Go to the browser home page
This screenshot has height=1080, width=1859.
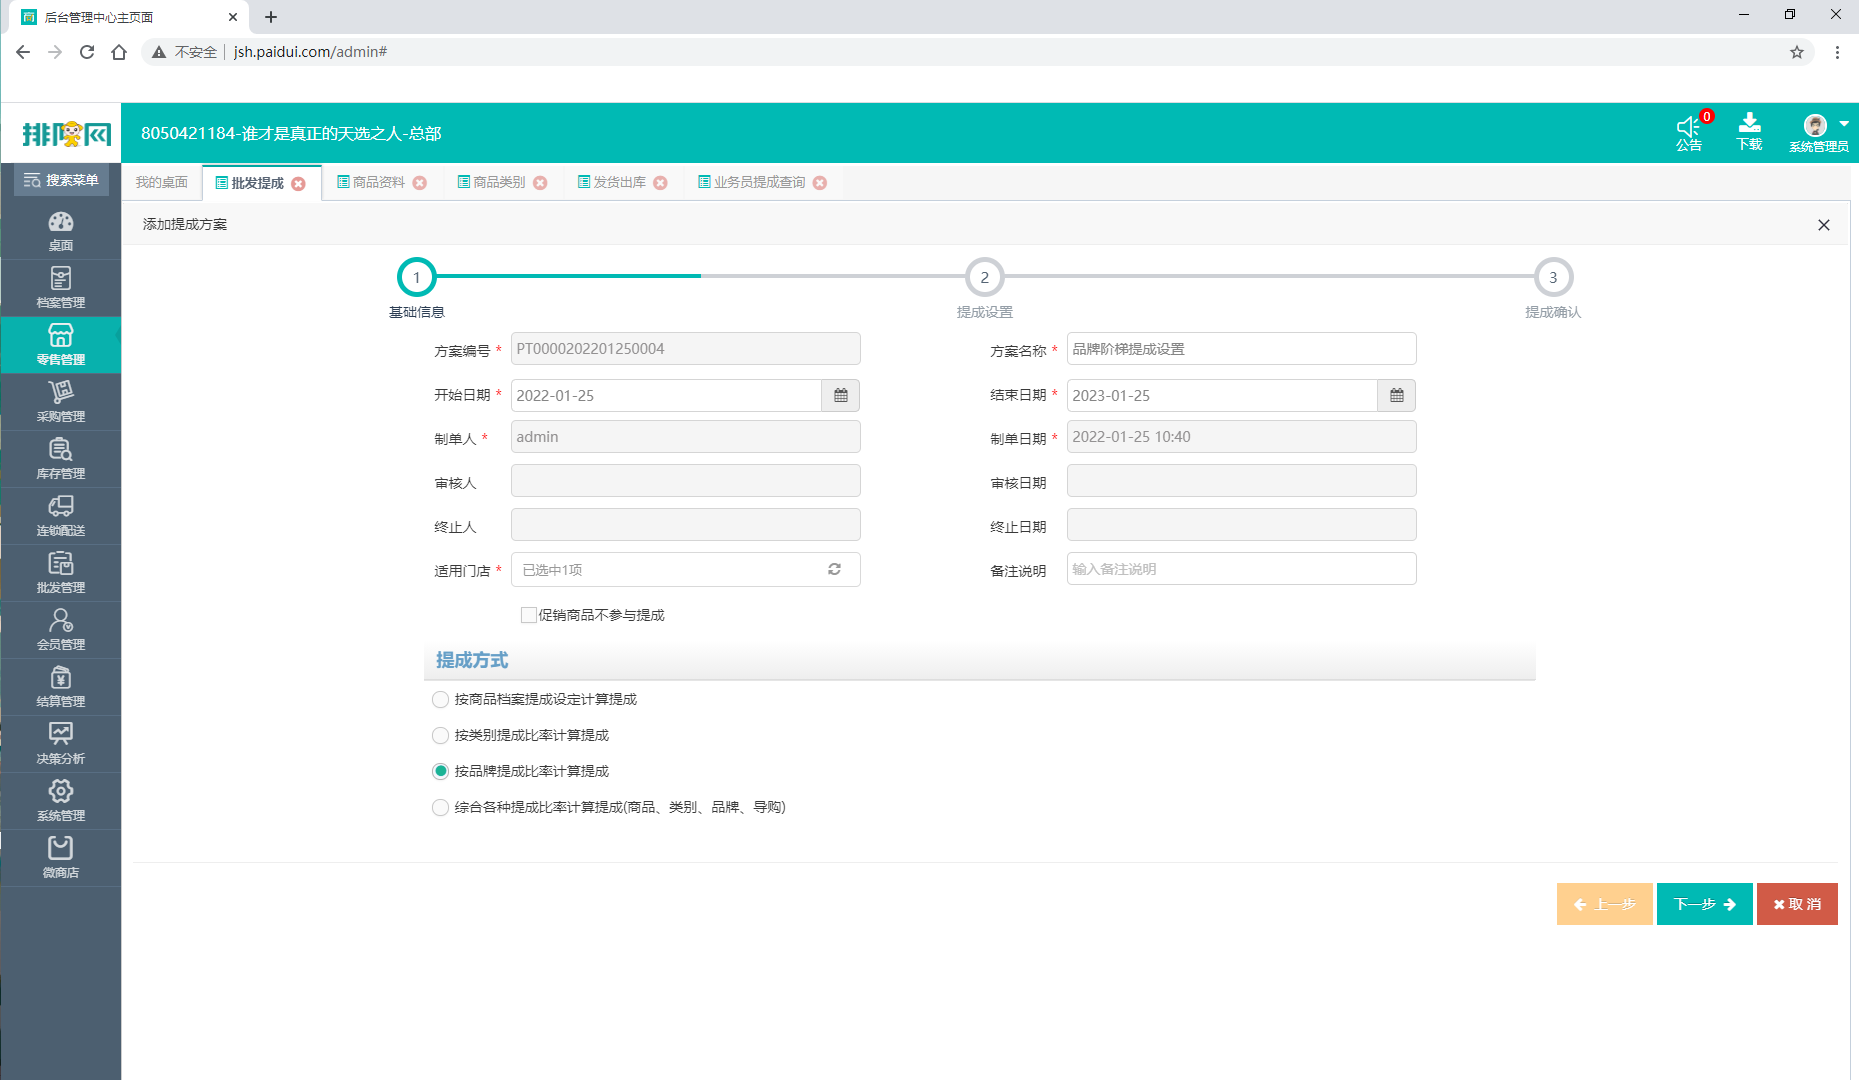click(119, 52)
